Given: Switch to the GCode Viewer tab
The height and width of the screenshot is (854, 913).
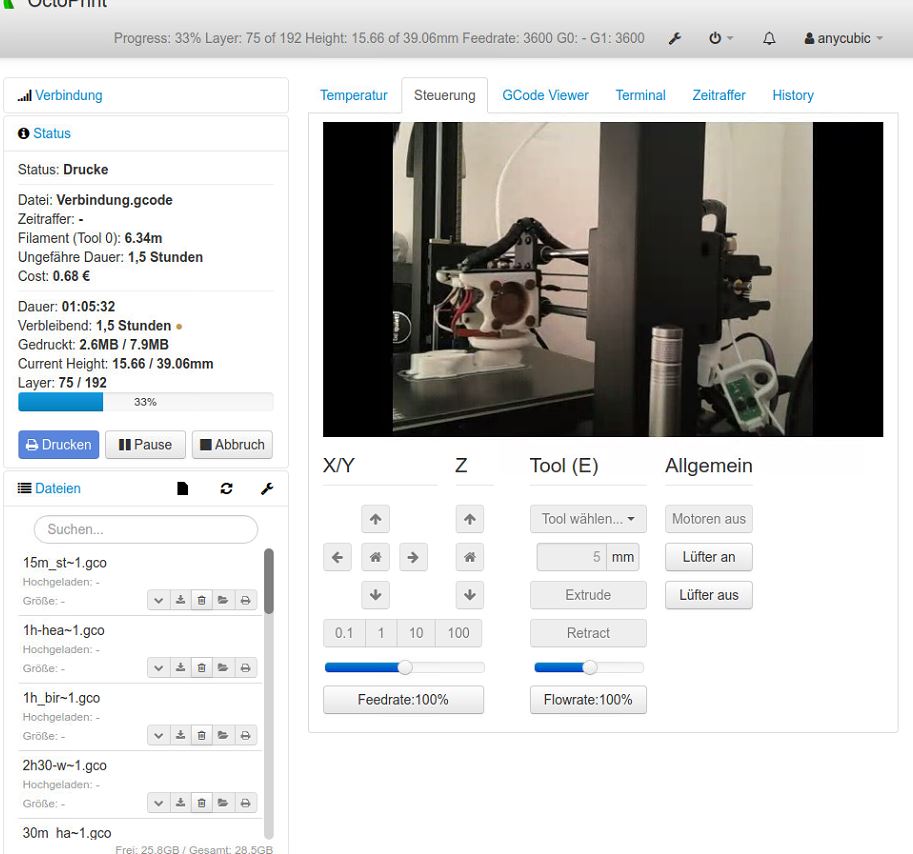Looking at the screenshot, I should tap(545, 95).
